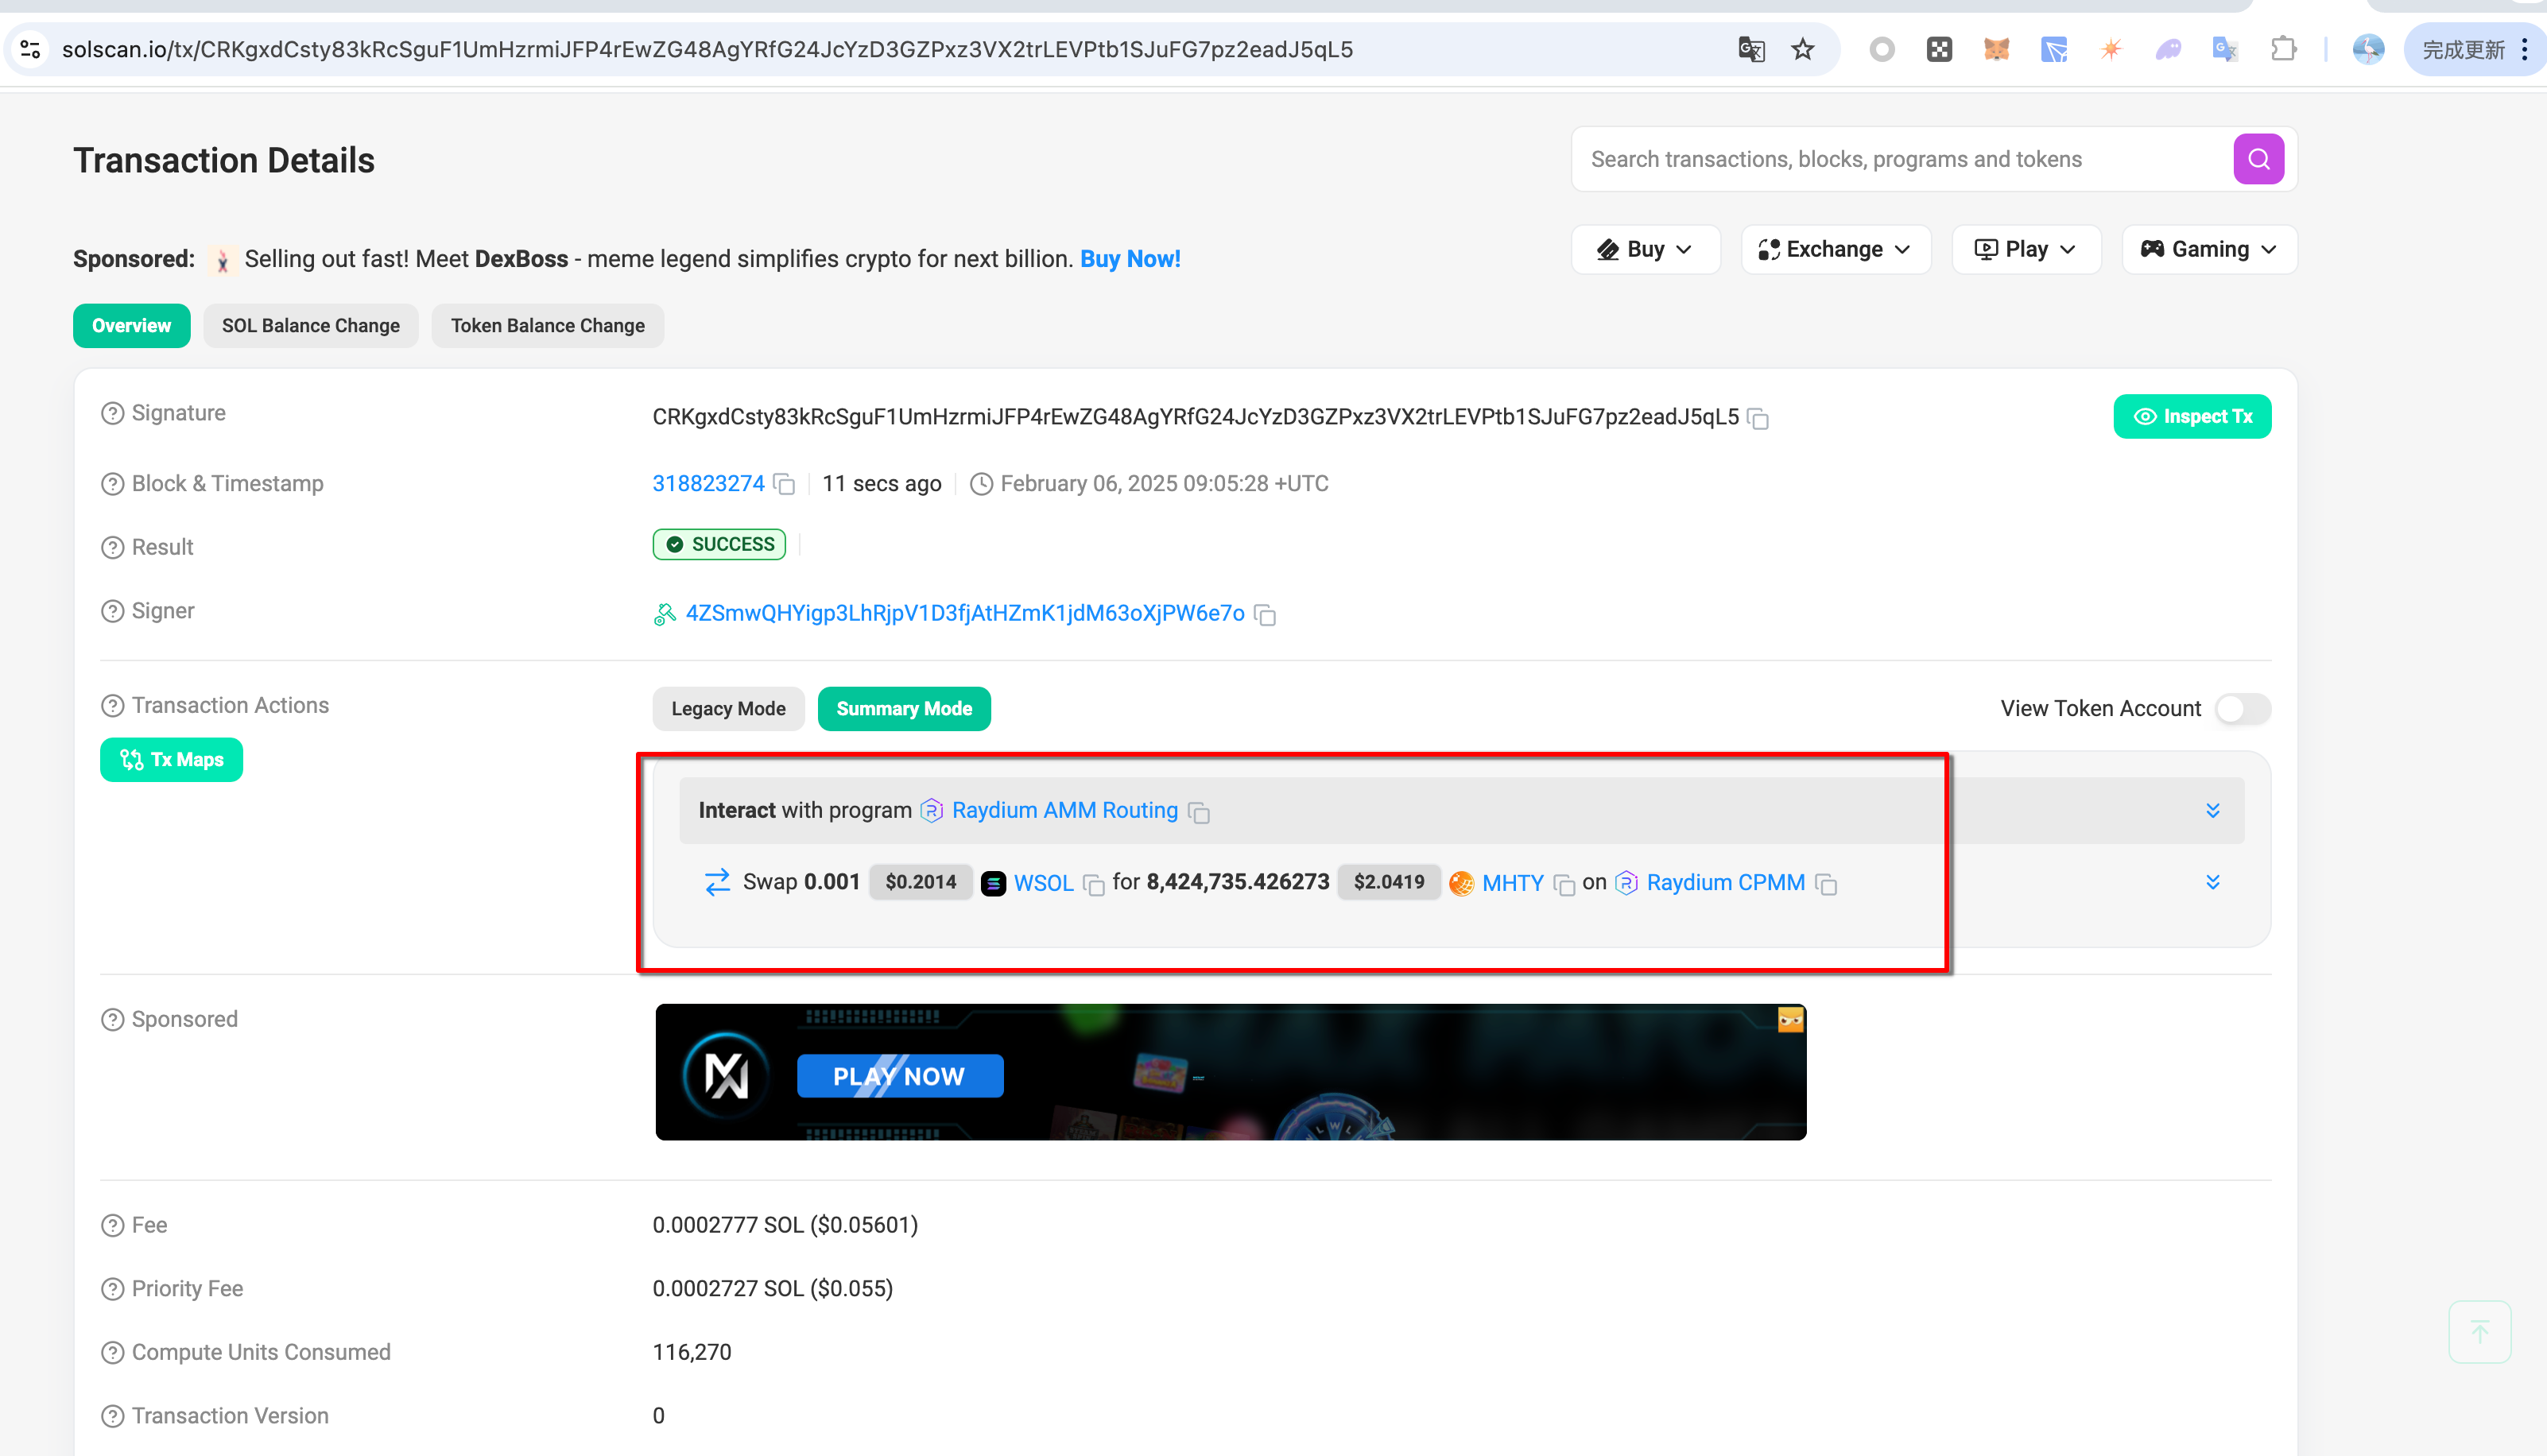
Task: Click the search transactions input field
Action: coord(1900,159)
